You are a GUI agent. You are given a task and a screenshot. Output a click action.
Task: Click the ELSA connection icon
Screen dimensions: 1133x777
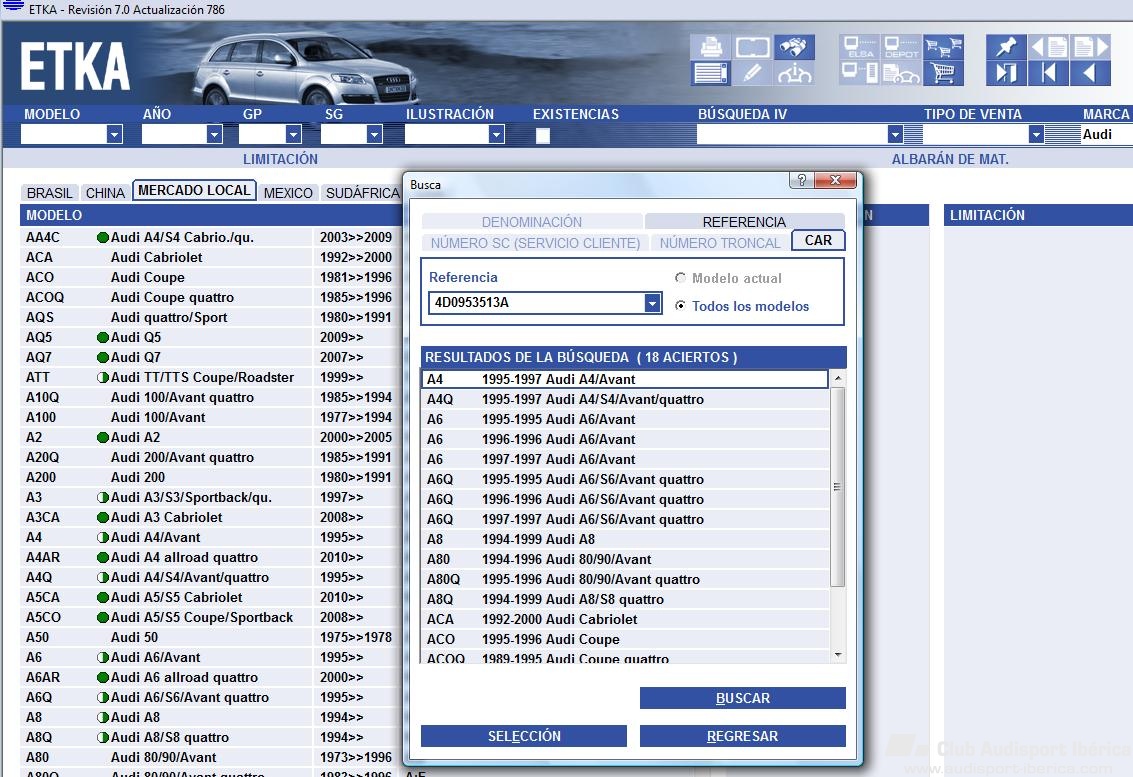click(x=860, y=47)
